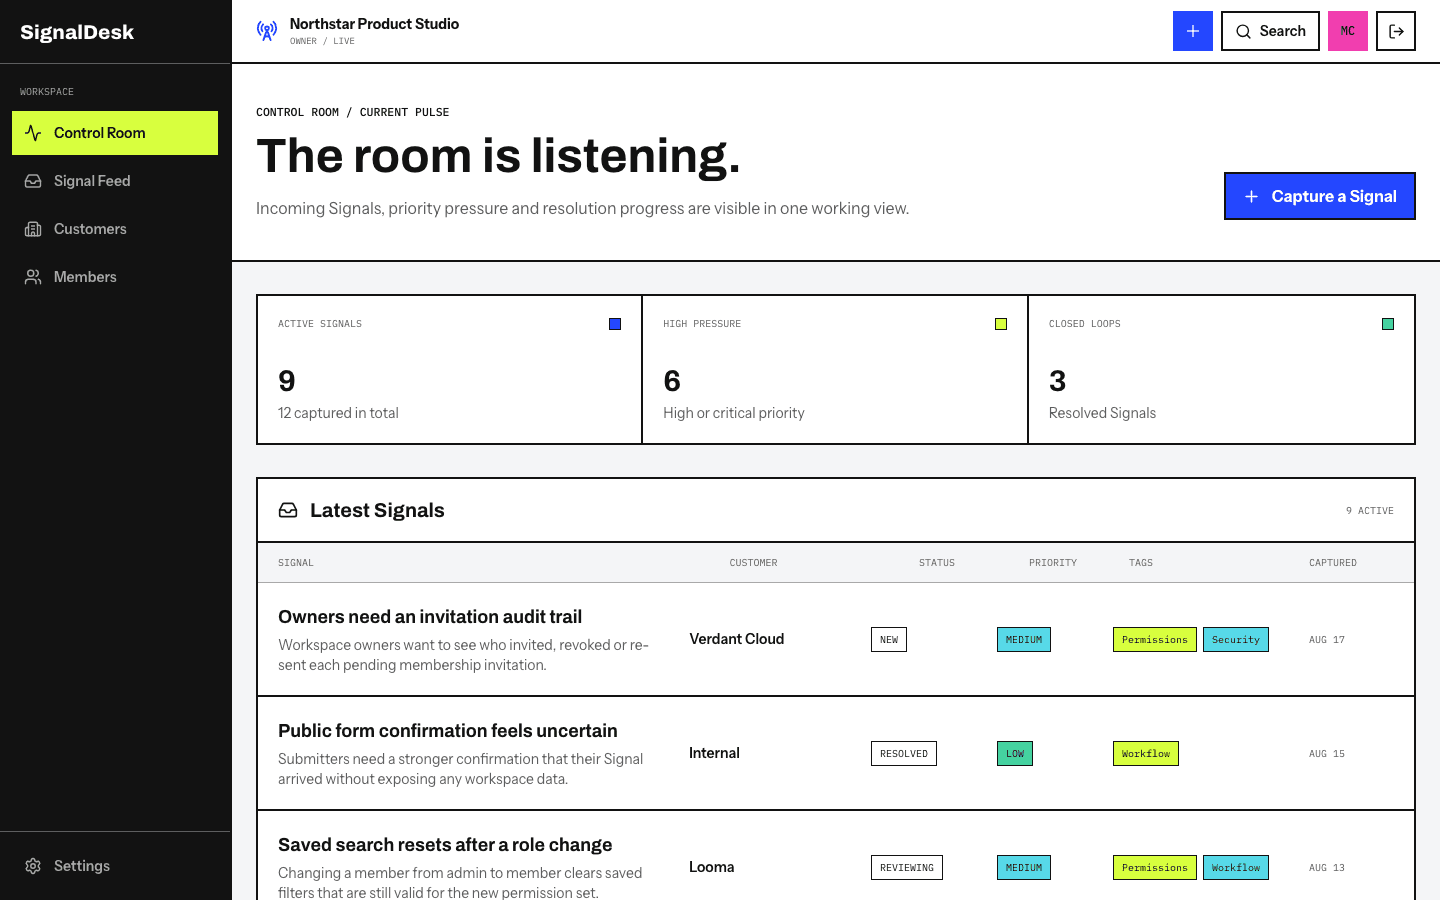Click the MEDIUM priority badge in Looma row
This screenshot has width=1440, height=900.
tap(1024, 868)
